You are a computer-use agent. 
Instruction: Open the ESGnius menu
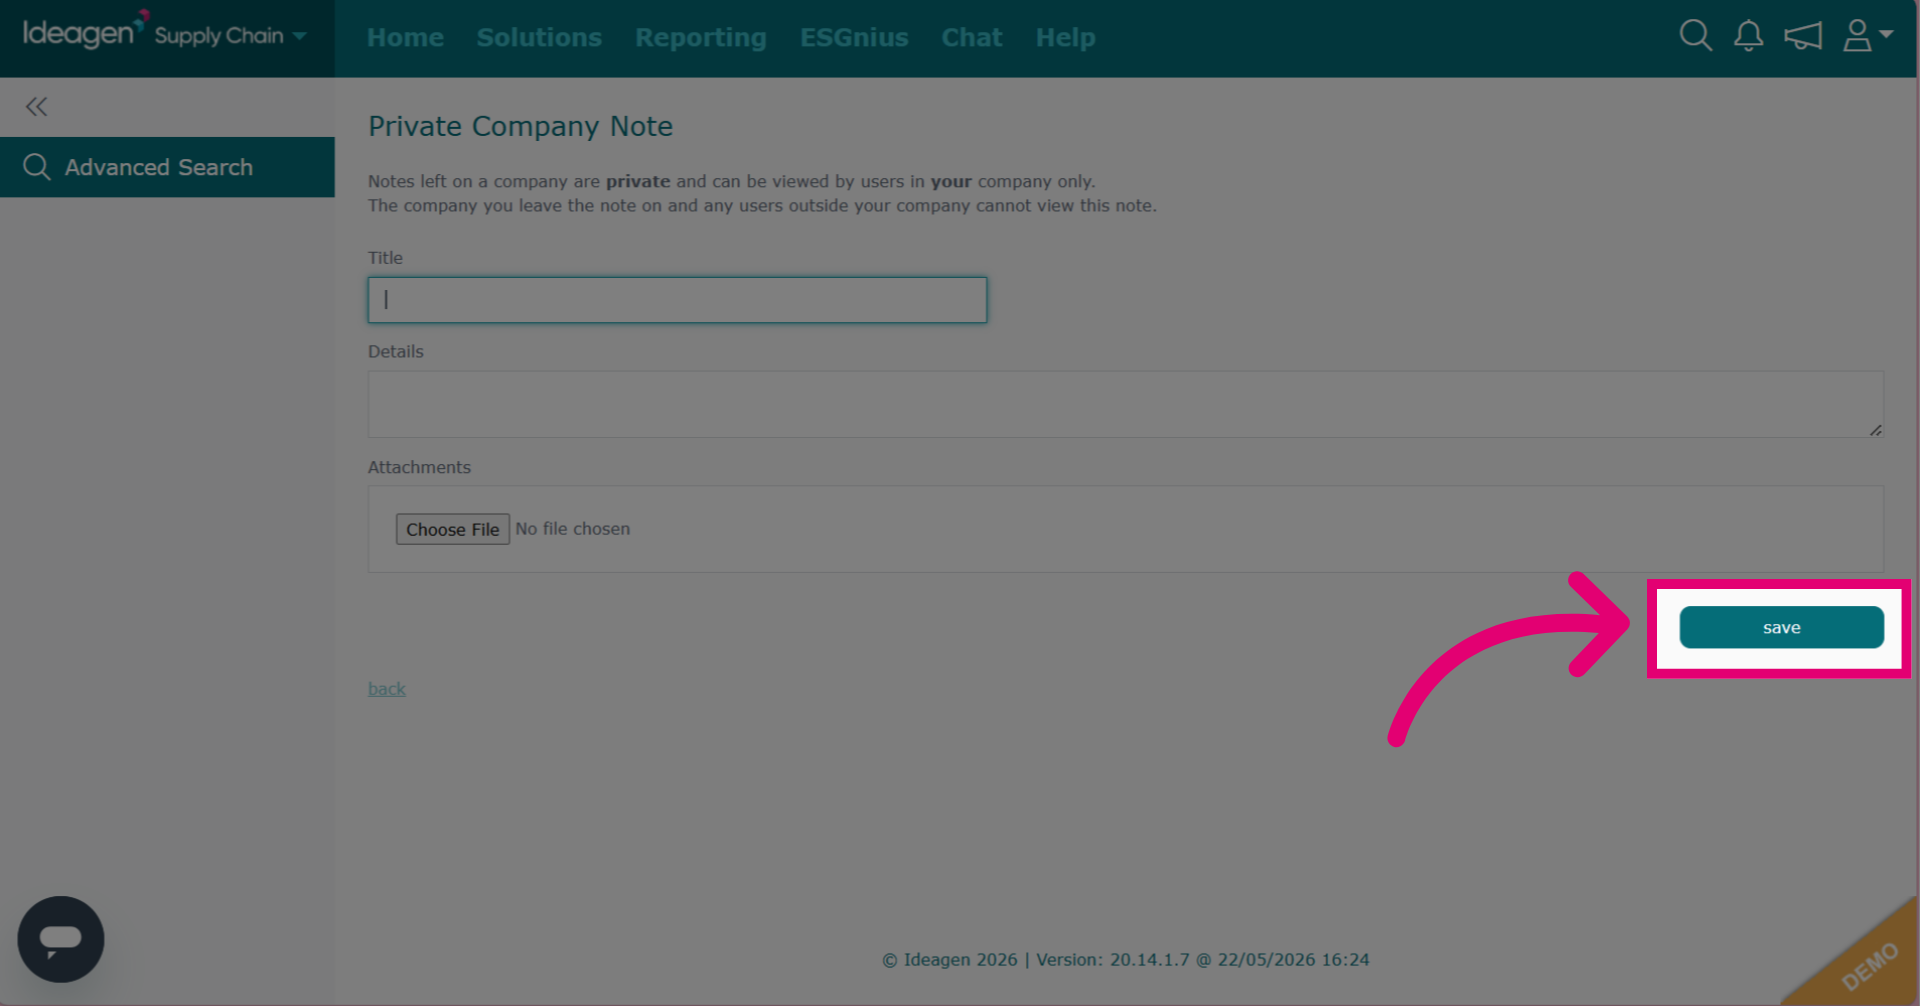point(854,38)
